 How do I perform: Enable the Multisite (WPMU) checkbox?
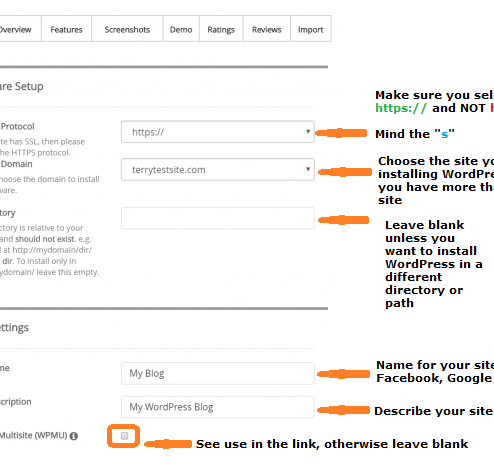(x=124, y=436)
